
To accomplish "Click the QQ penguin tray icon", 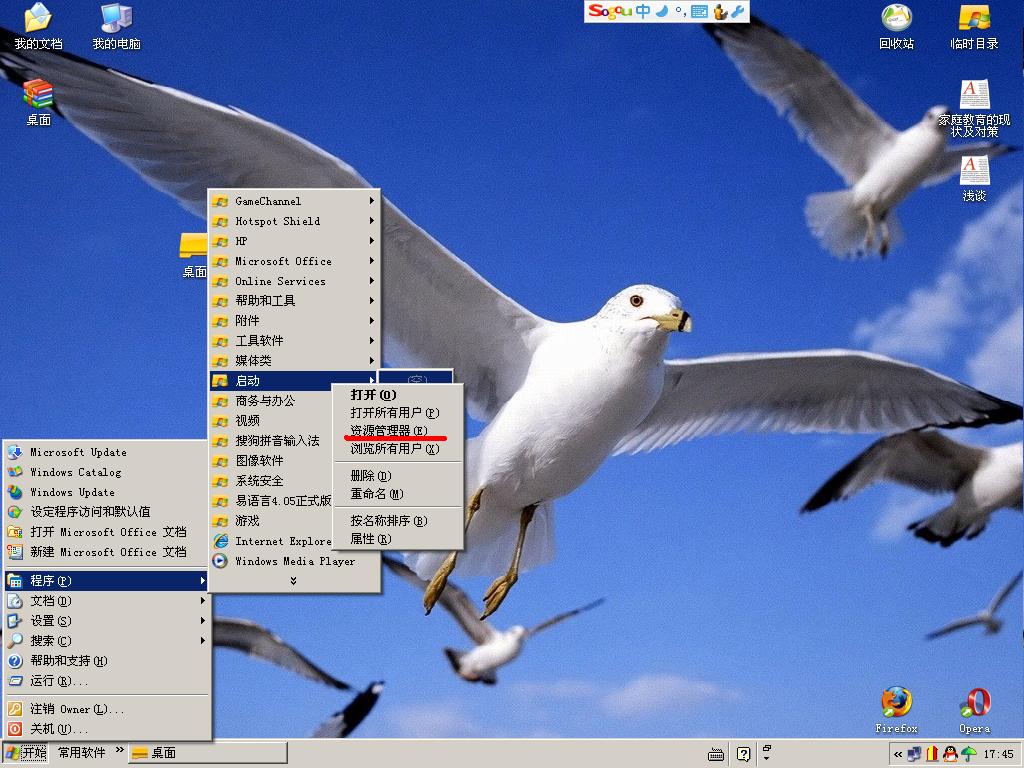I will 950,754.
